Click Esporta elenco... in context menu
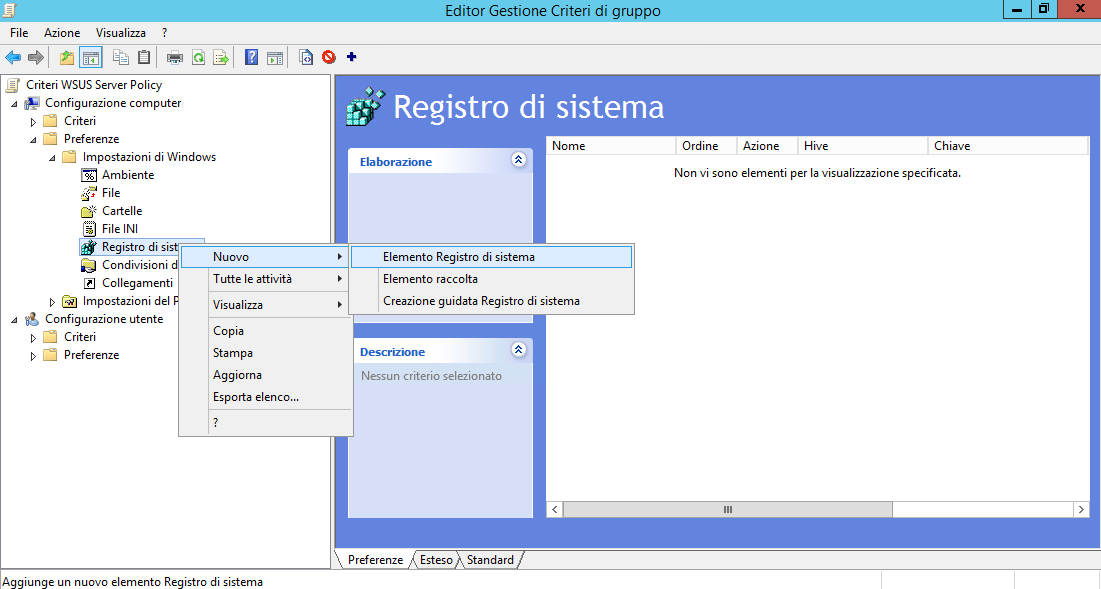The image size is (1101, 589). click(x=256, y=397)
